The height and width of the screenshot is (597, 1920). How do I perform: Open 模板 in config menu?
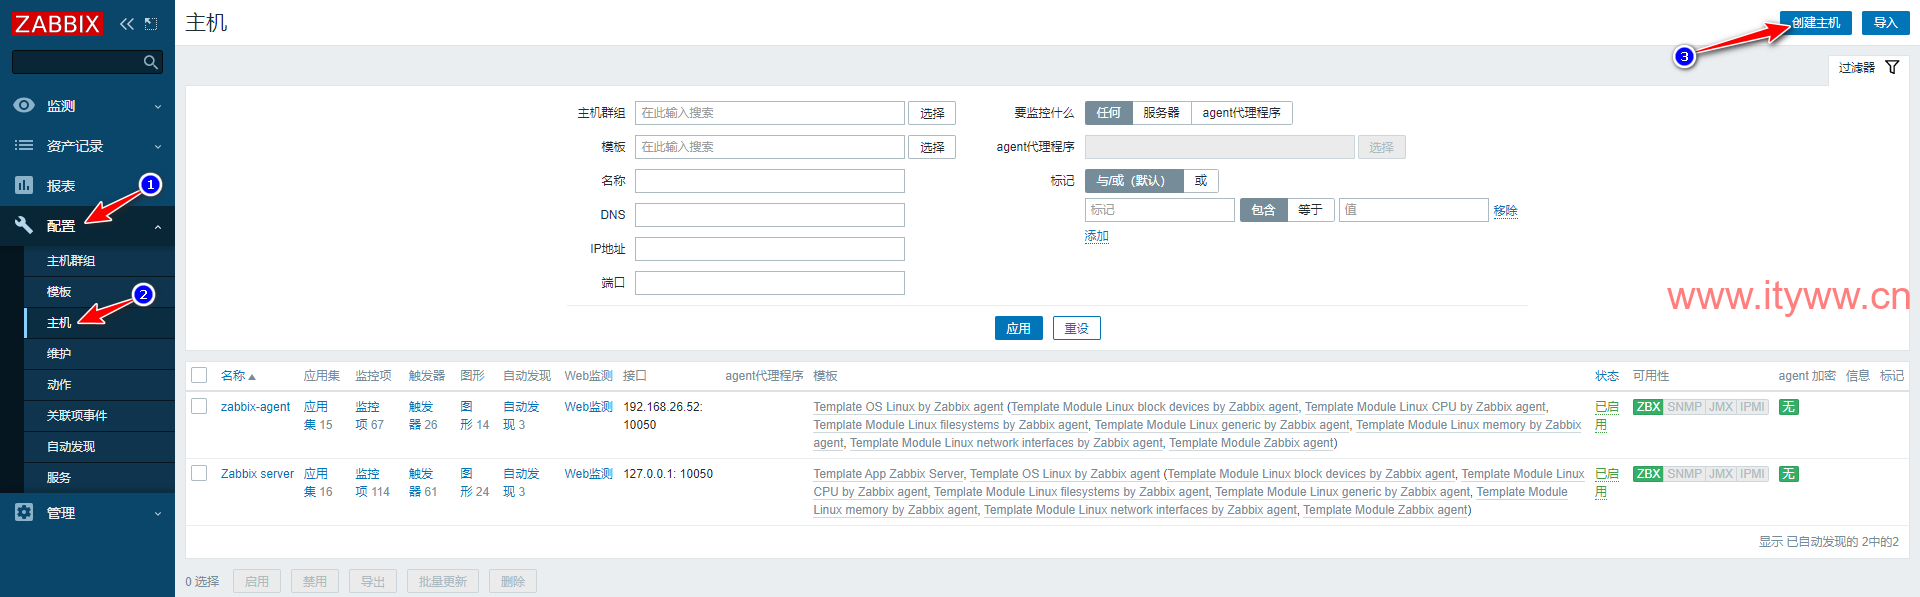(x=99, y=292)
